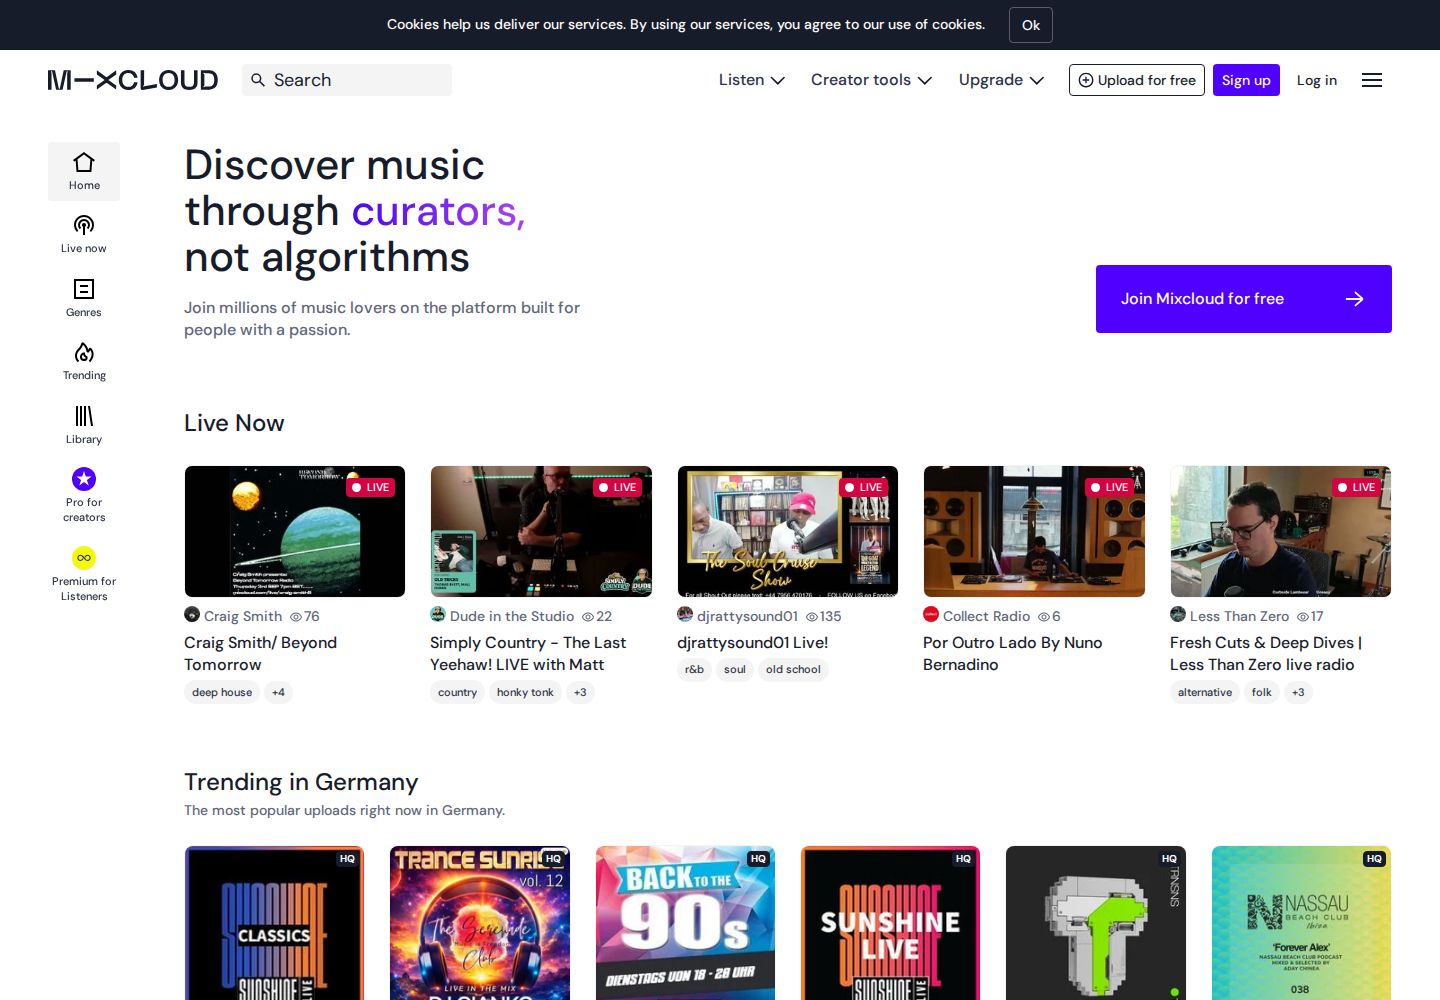This screenshot has height=1000, width=1440.
Task: Show +4 more tags for Craig Smith
Action: click(x=278, y=692)
